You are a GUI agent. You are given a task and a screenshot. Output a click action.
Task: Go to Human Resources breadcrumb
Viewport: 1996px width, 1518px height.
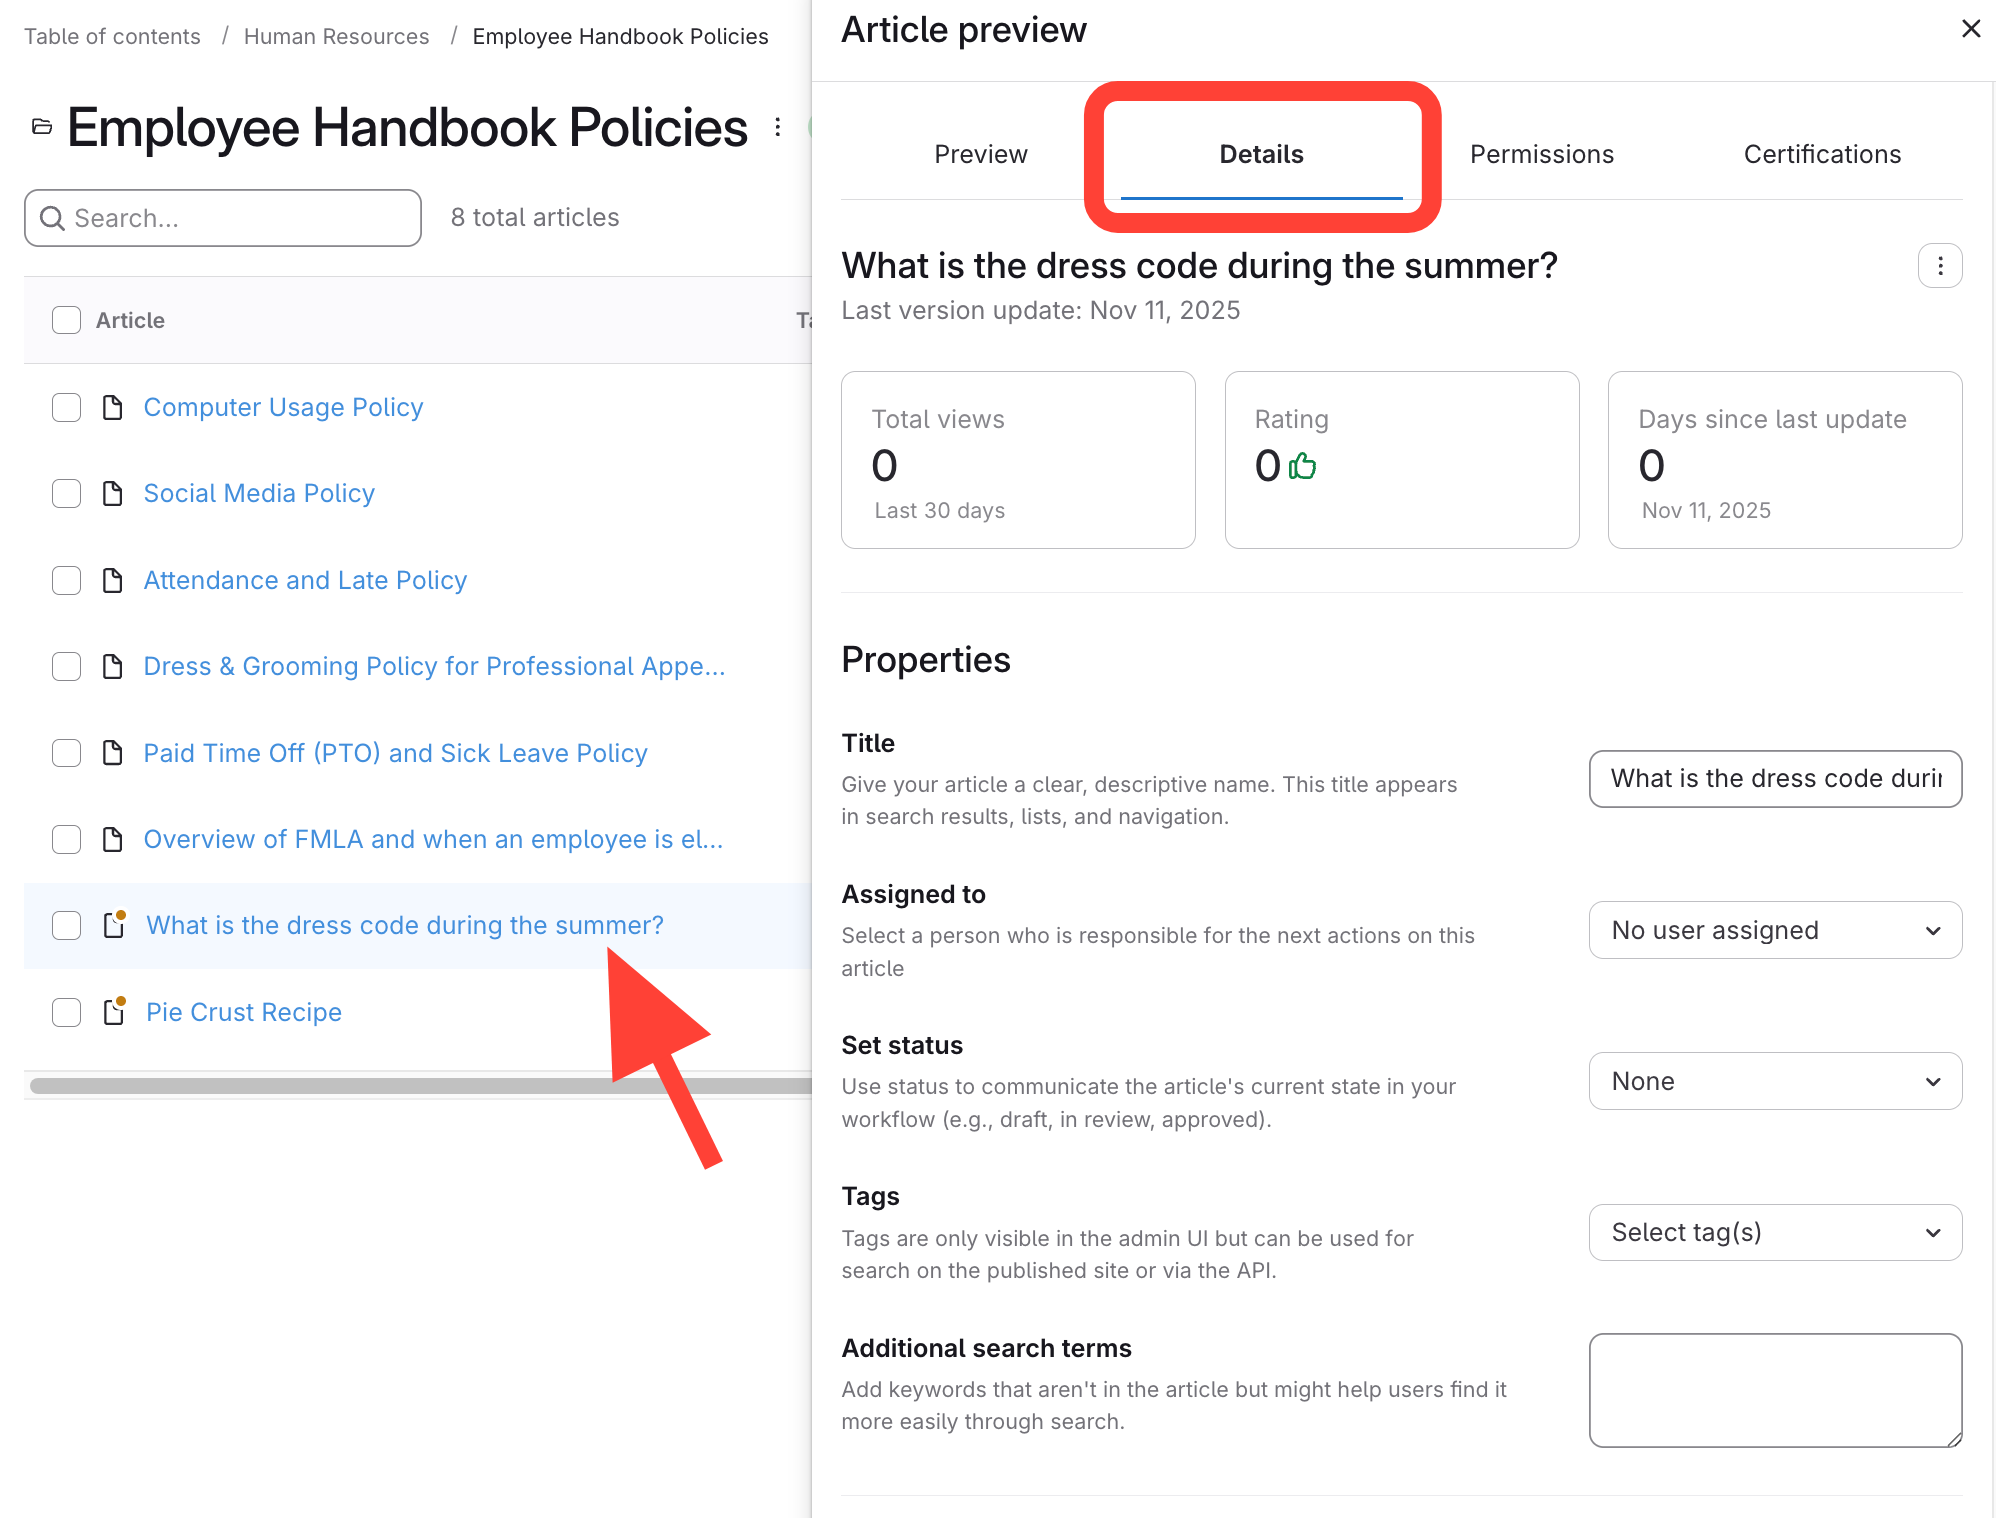pyautogui.click(x=336, y=37)
